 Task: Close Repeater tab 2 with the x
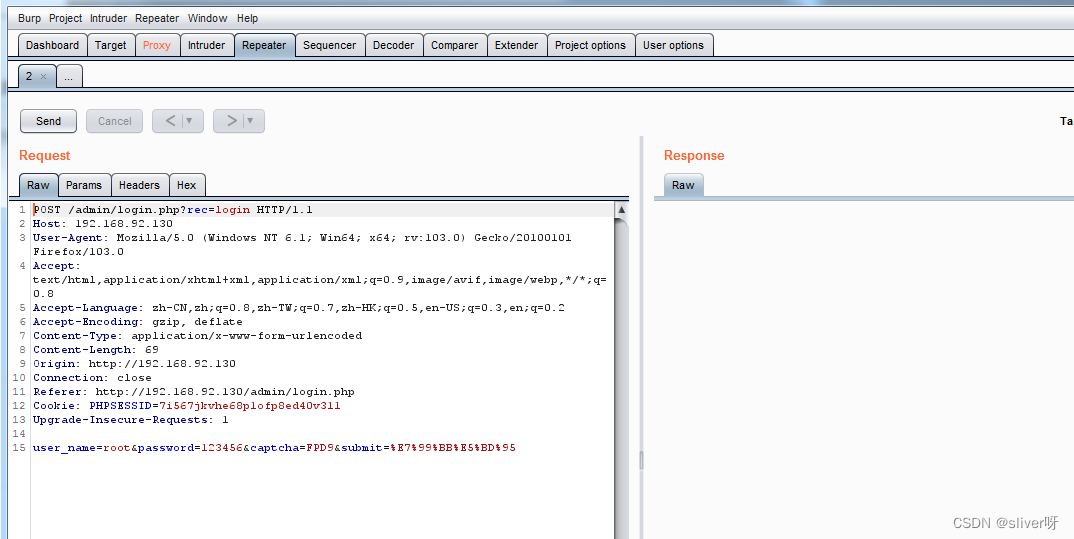(44, 77)
